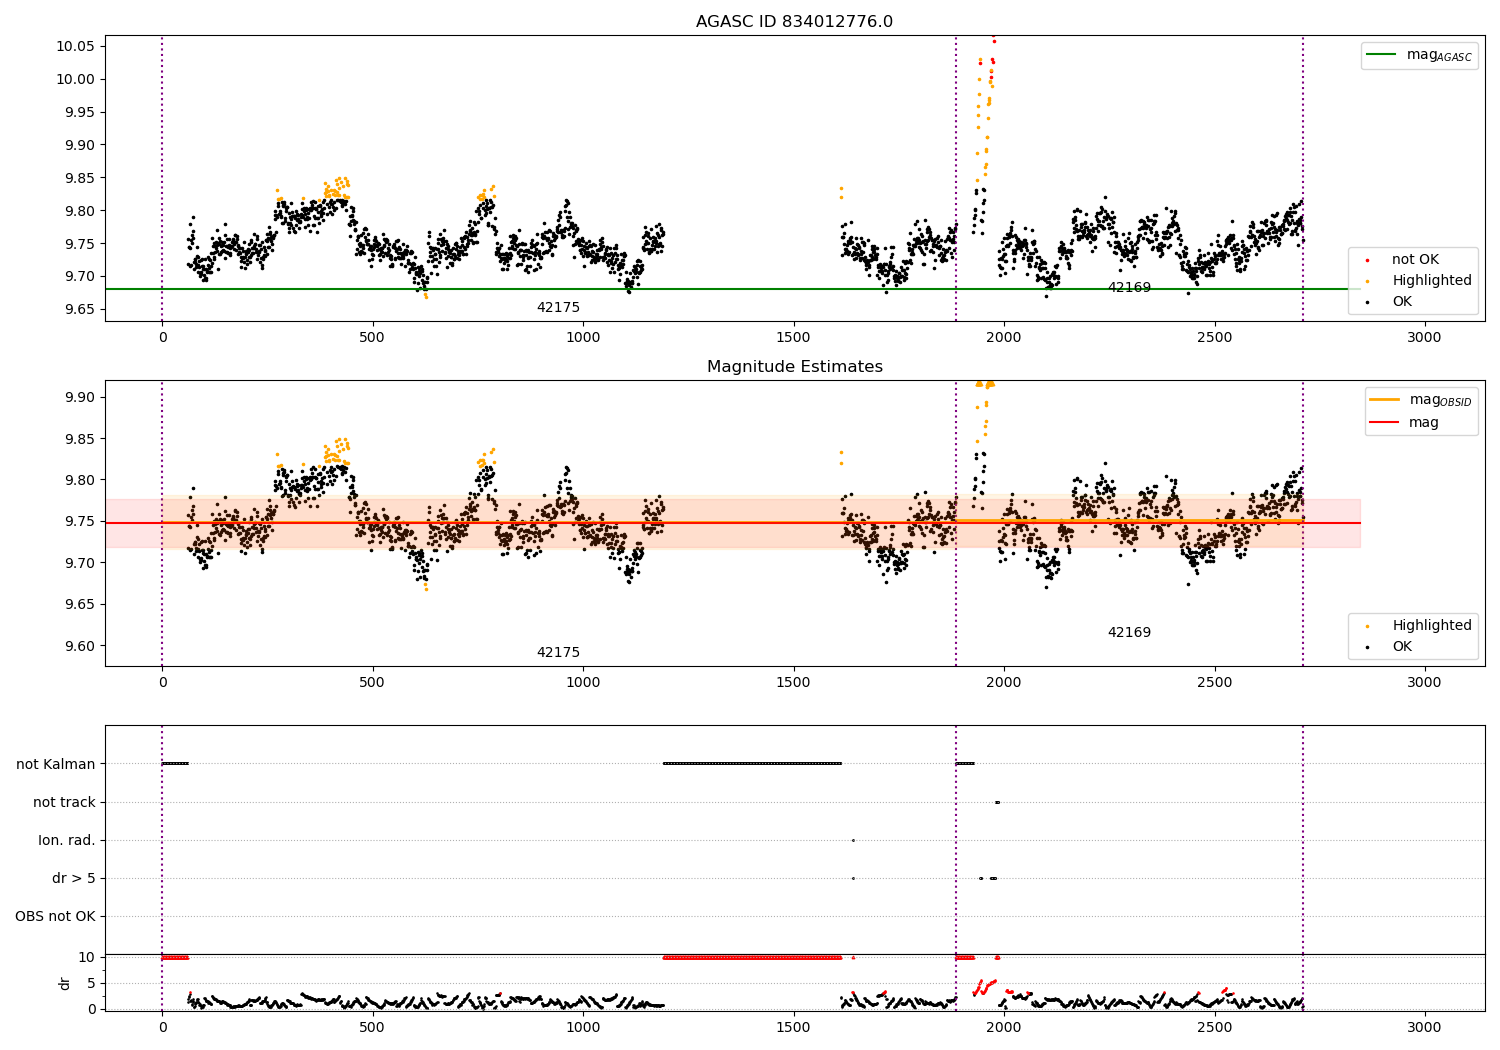
Task: Click the 9.80 tick on the top plot
Action: 79,211
